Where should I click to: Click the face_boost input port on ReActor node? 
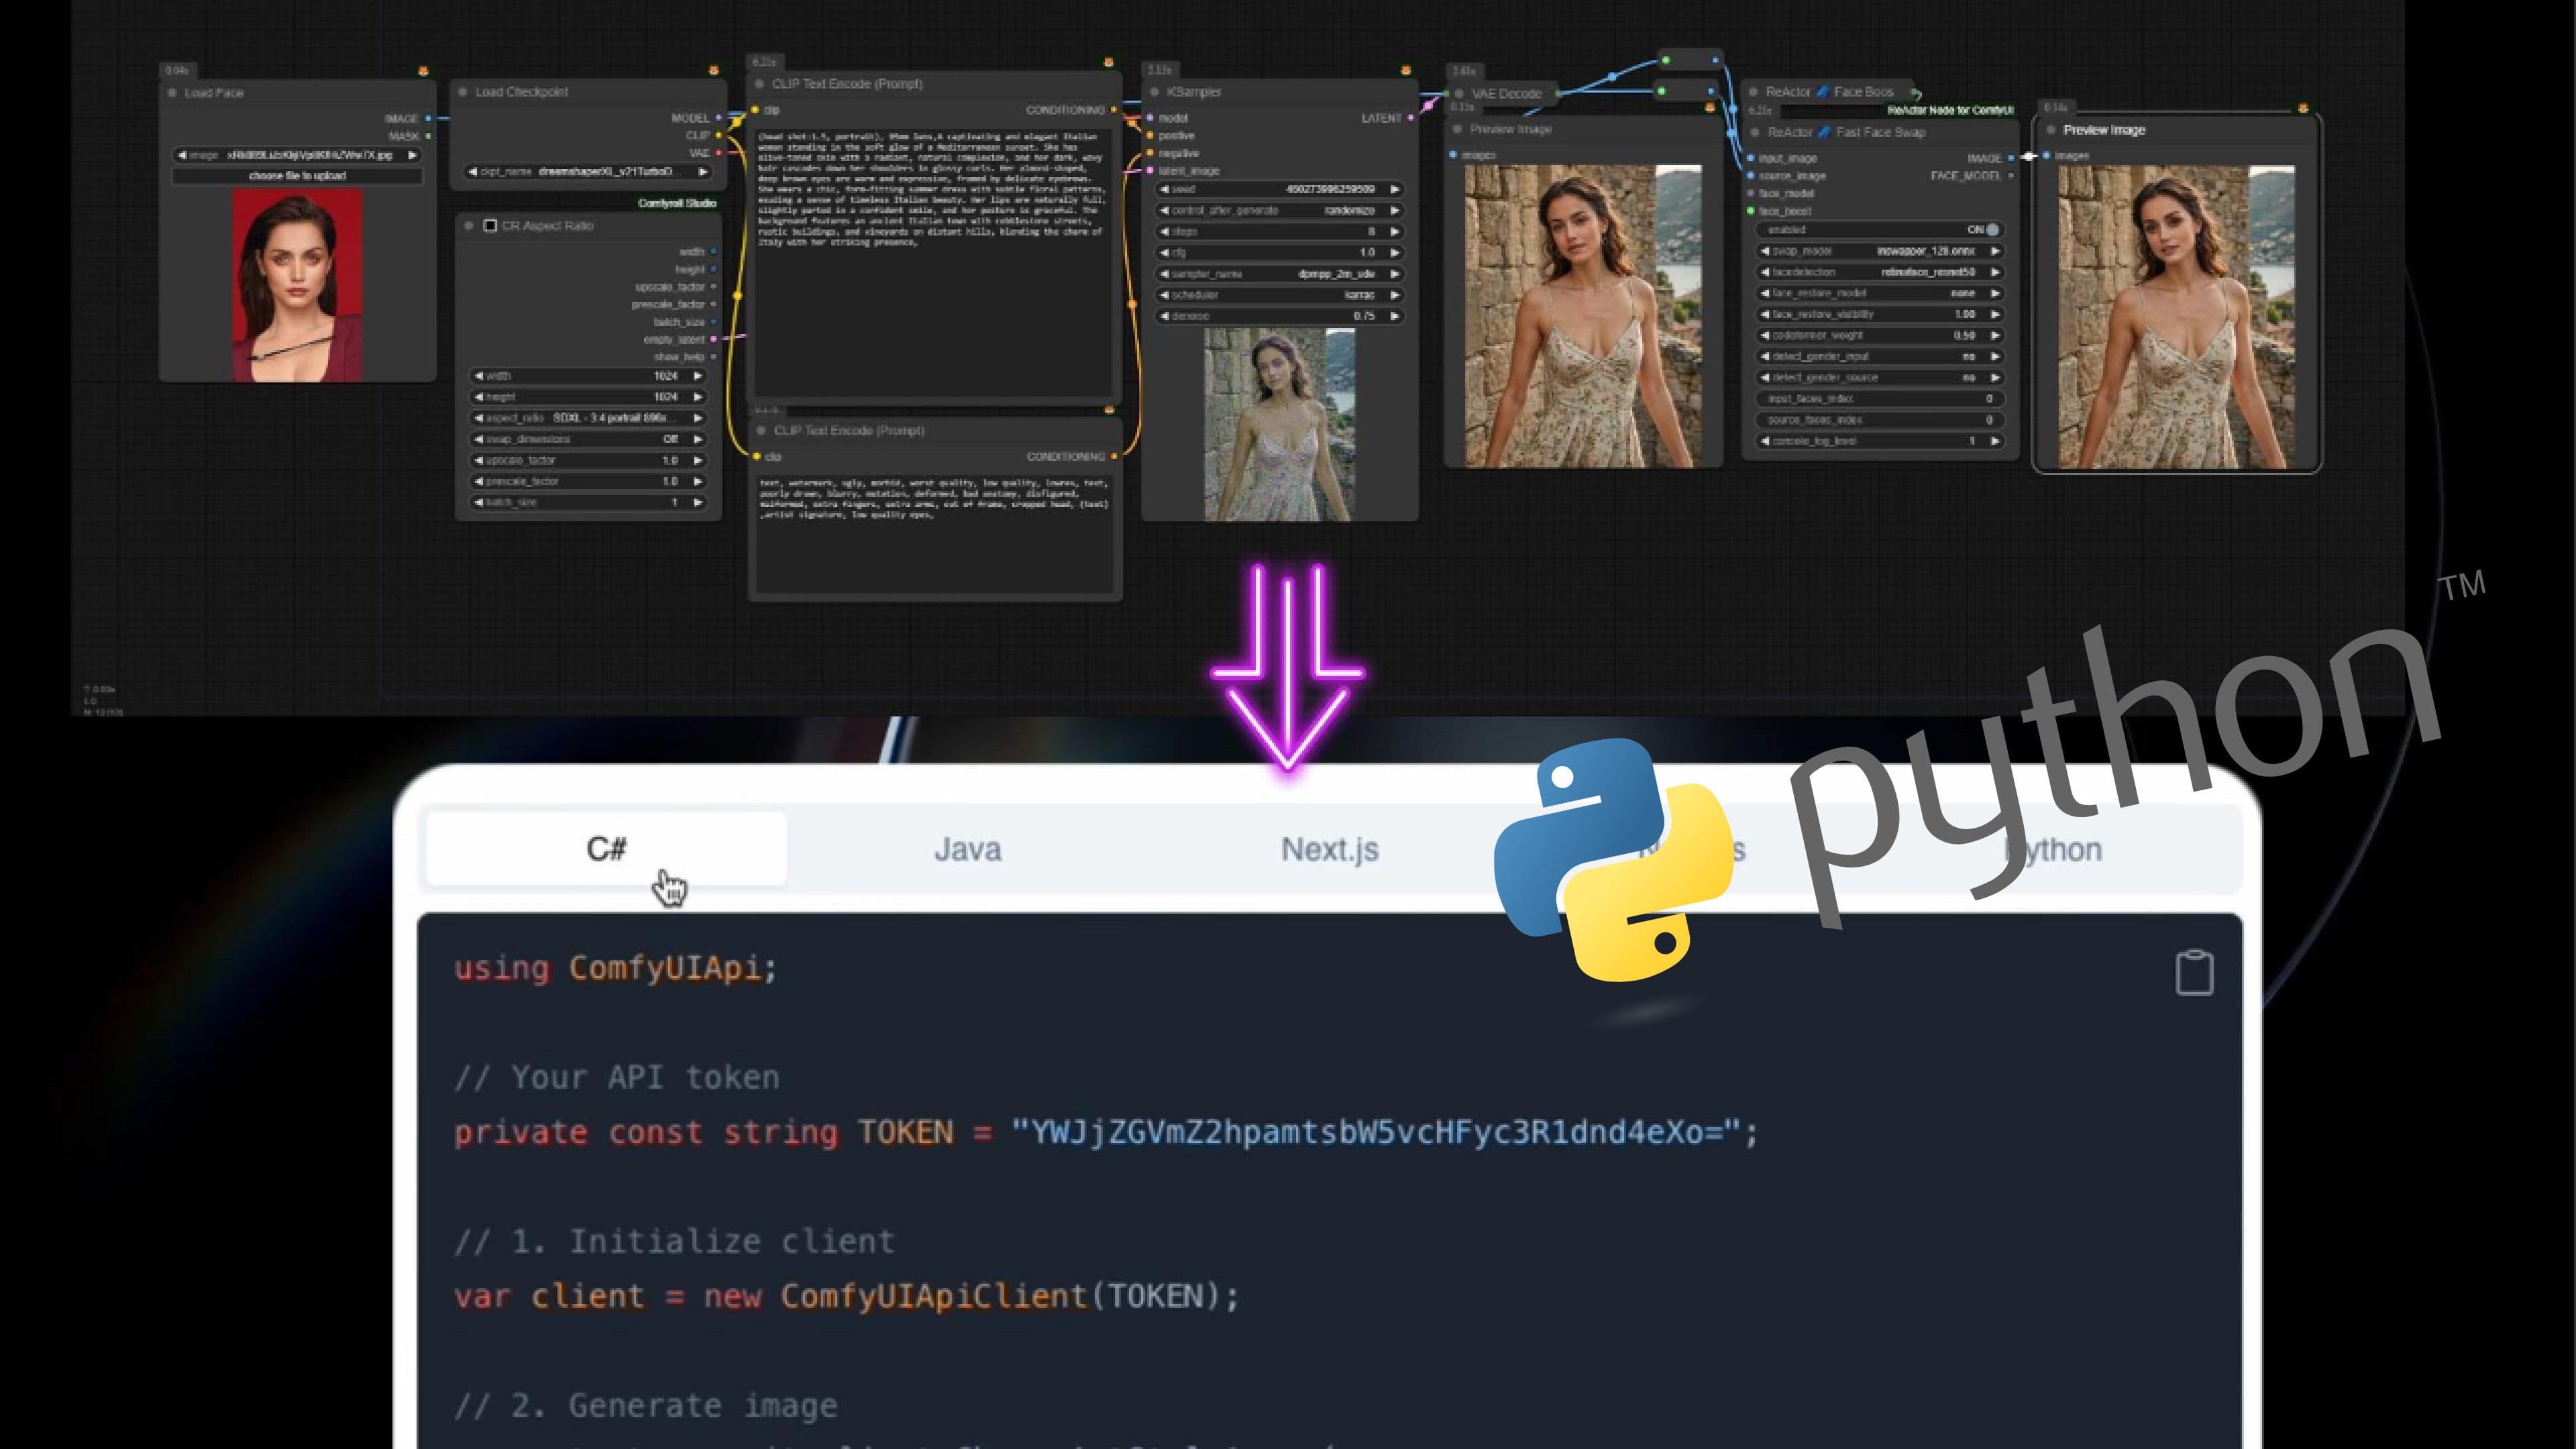1750,211
